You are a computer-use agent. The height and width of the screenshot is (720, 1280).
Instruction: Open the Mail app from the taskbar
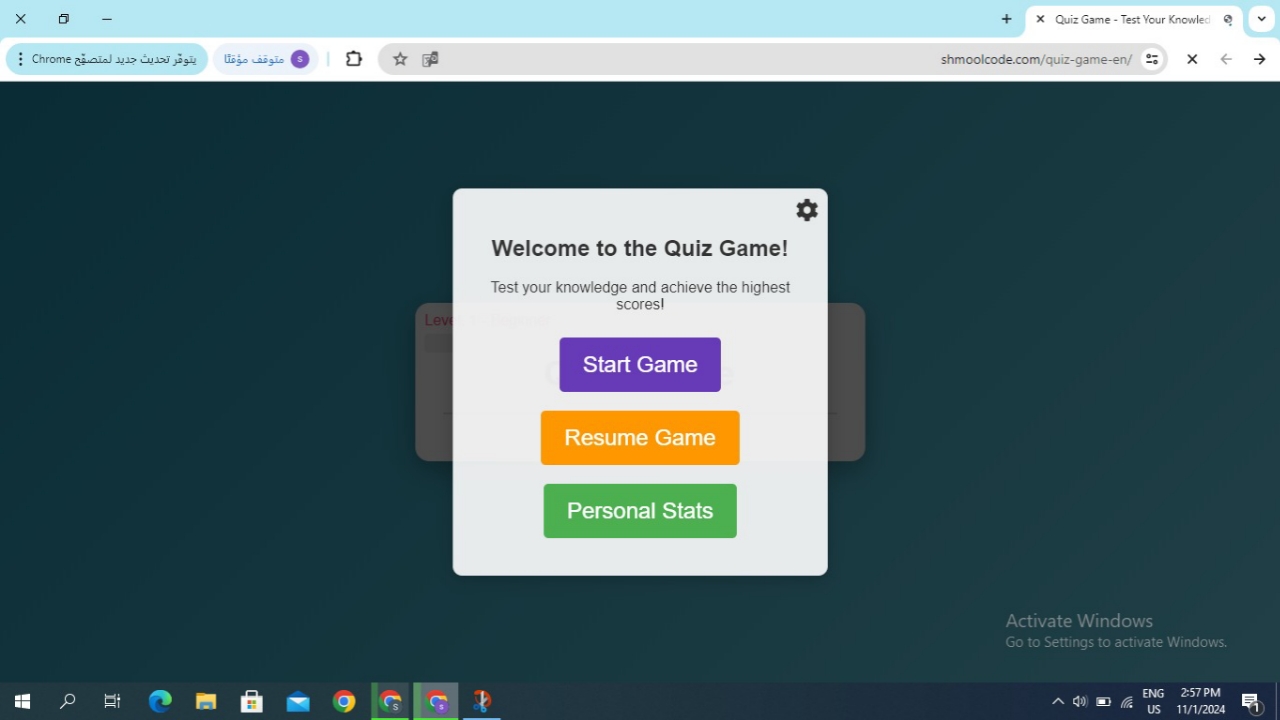point(297,700)
